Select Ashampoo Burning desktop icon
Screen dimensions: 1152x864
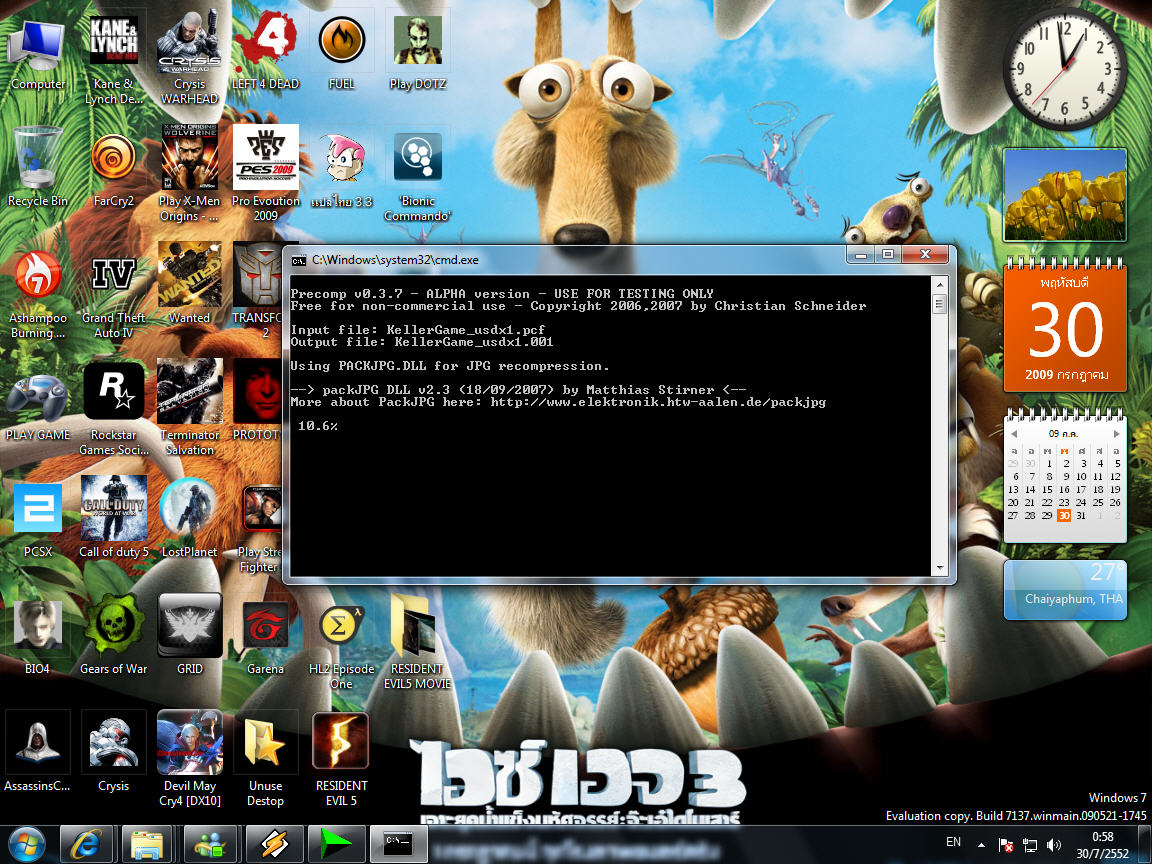tap(37, 294)
